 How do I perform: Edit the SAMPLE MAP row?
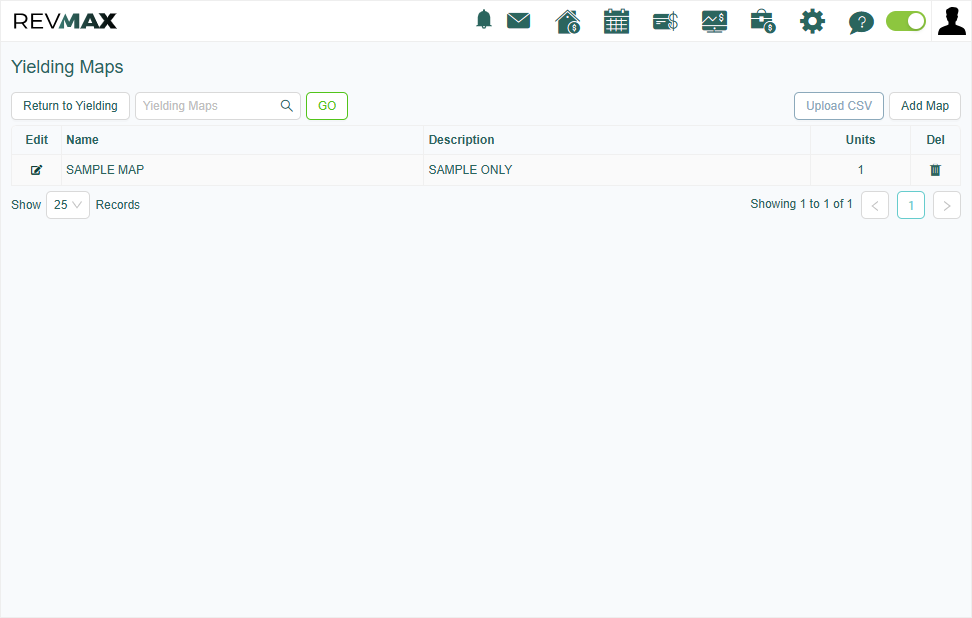(x=37, y=170)
